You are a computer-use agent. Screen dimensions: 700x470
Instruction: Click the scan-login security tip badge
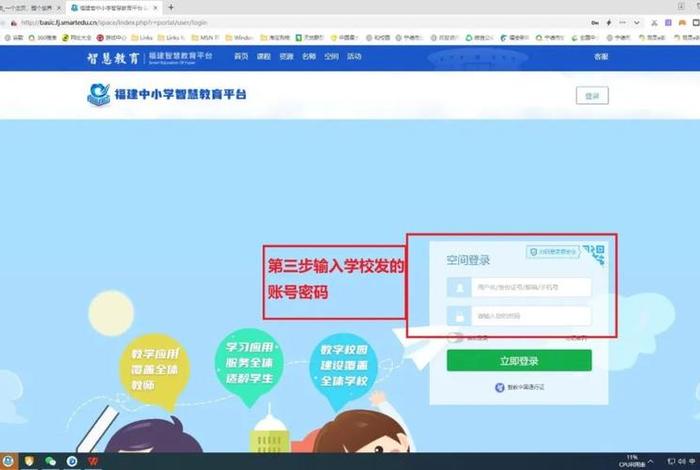(553, 252)
